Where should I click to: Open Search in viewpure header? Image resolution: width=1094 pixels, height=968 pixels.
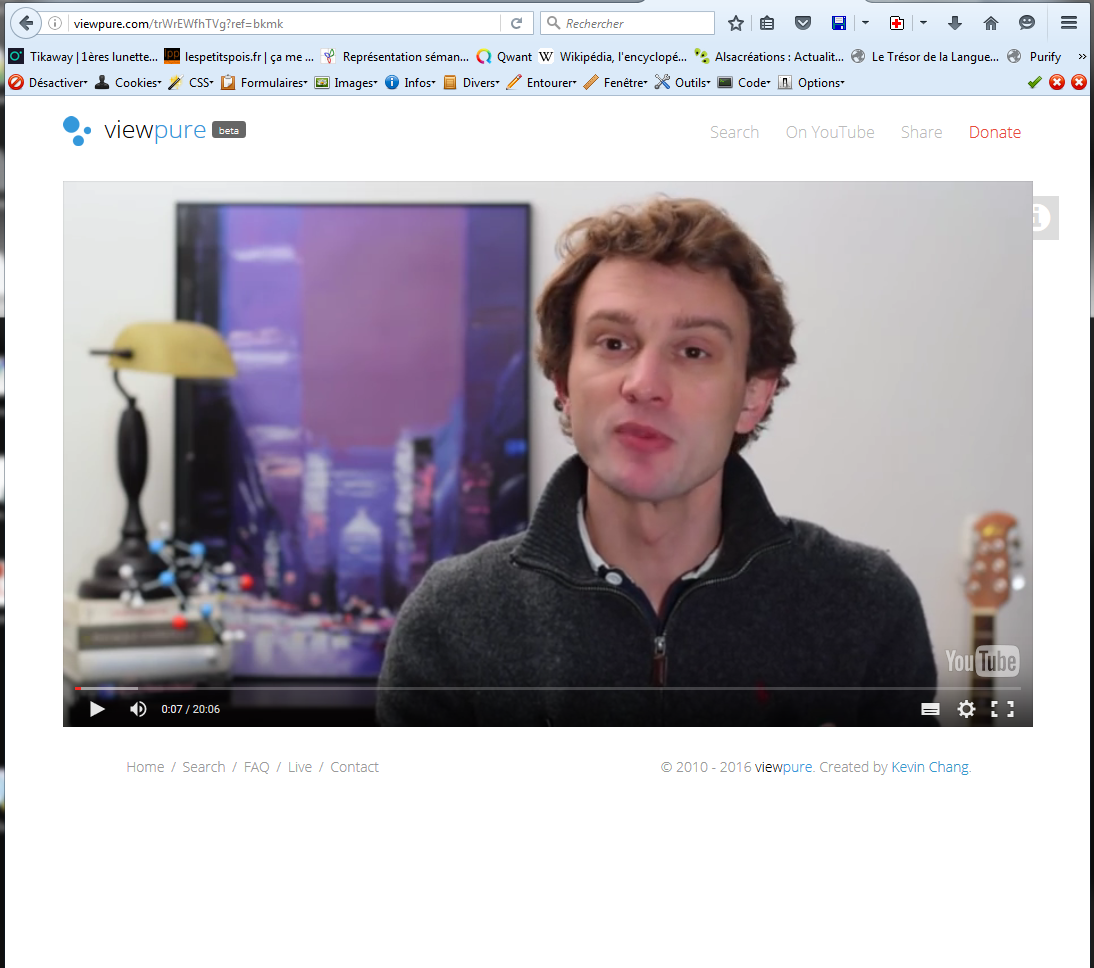[734, 132]
